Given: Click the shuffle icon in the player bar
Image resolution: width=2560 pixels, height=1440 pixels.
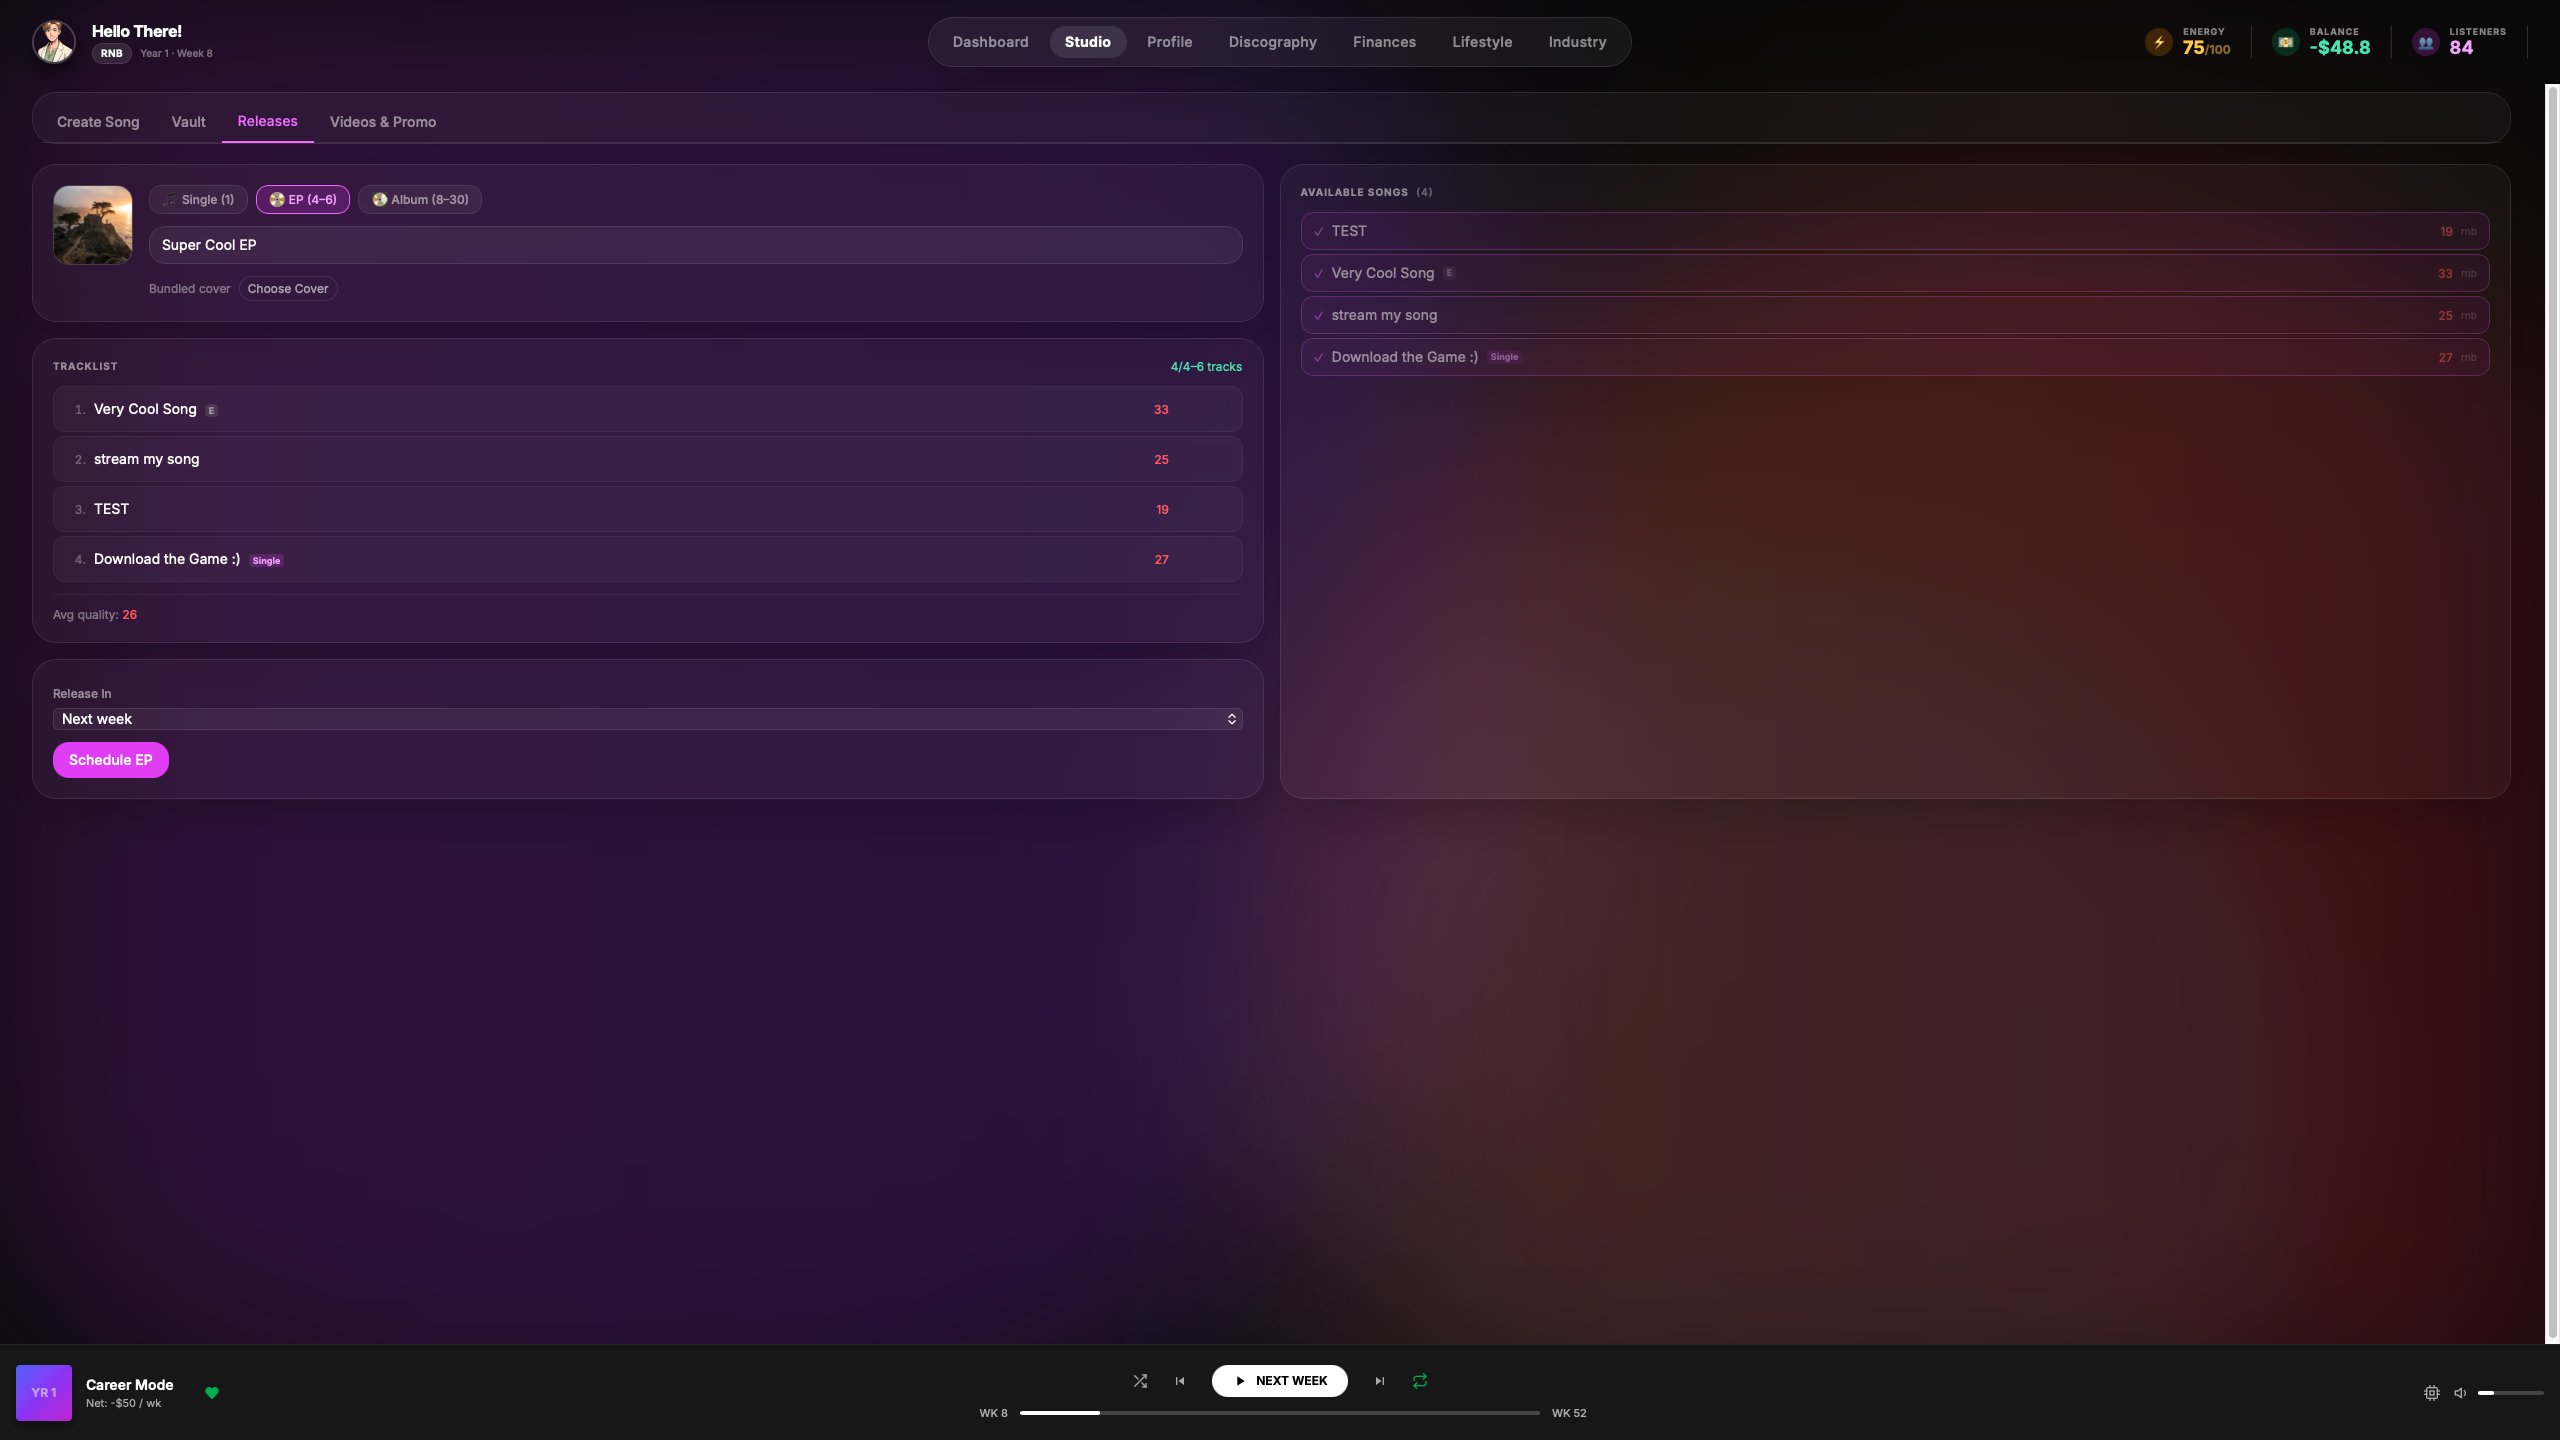Looking at the screenshot, I should [1140, 1381].
